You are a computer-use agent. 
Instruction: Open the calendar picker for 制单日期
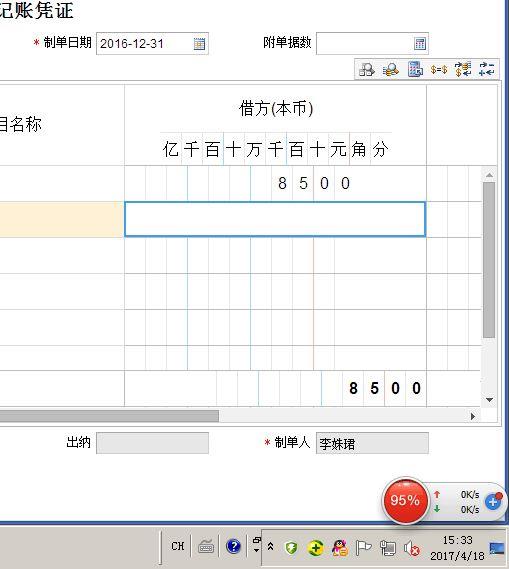[199, 44]
